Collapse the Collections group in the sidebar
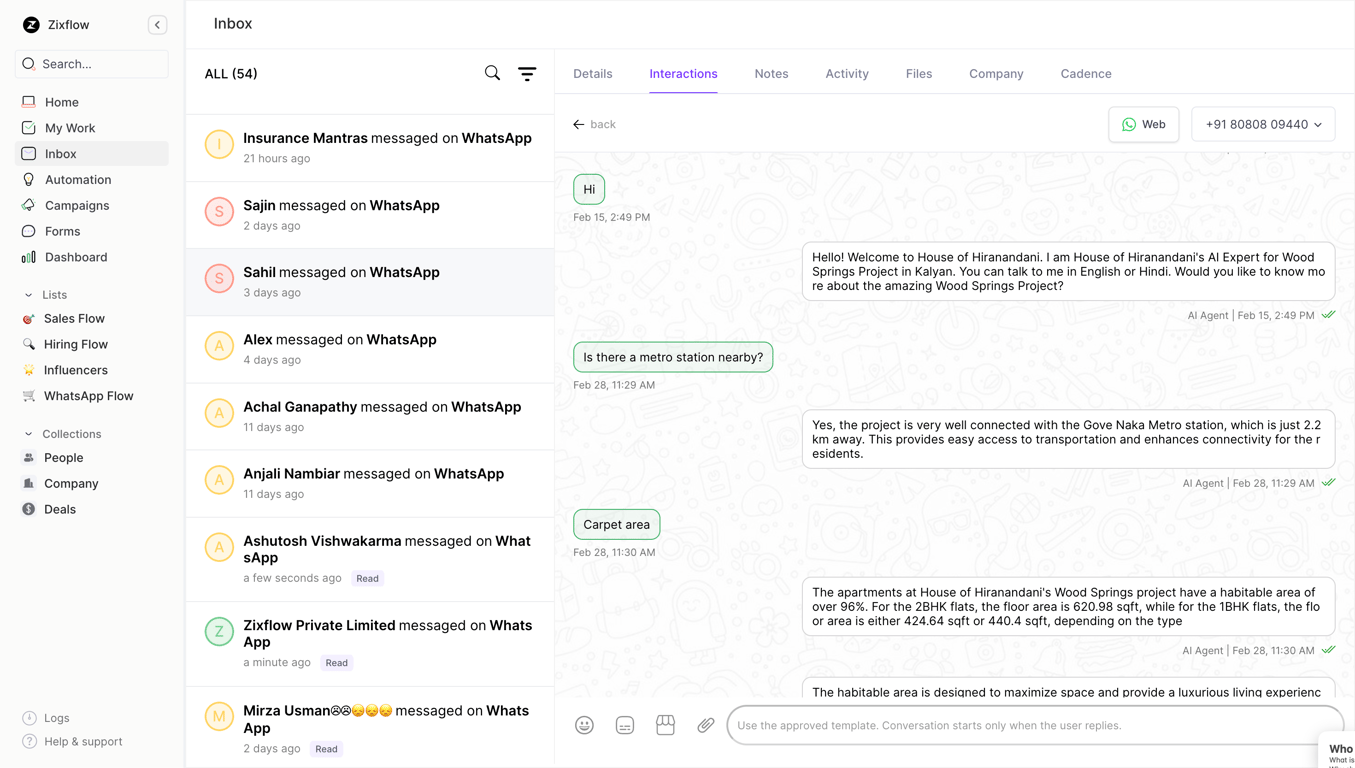 pos(29,433)
